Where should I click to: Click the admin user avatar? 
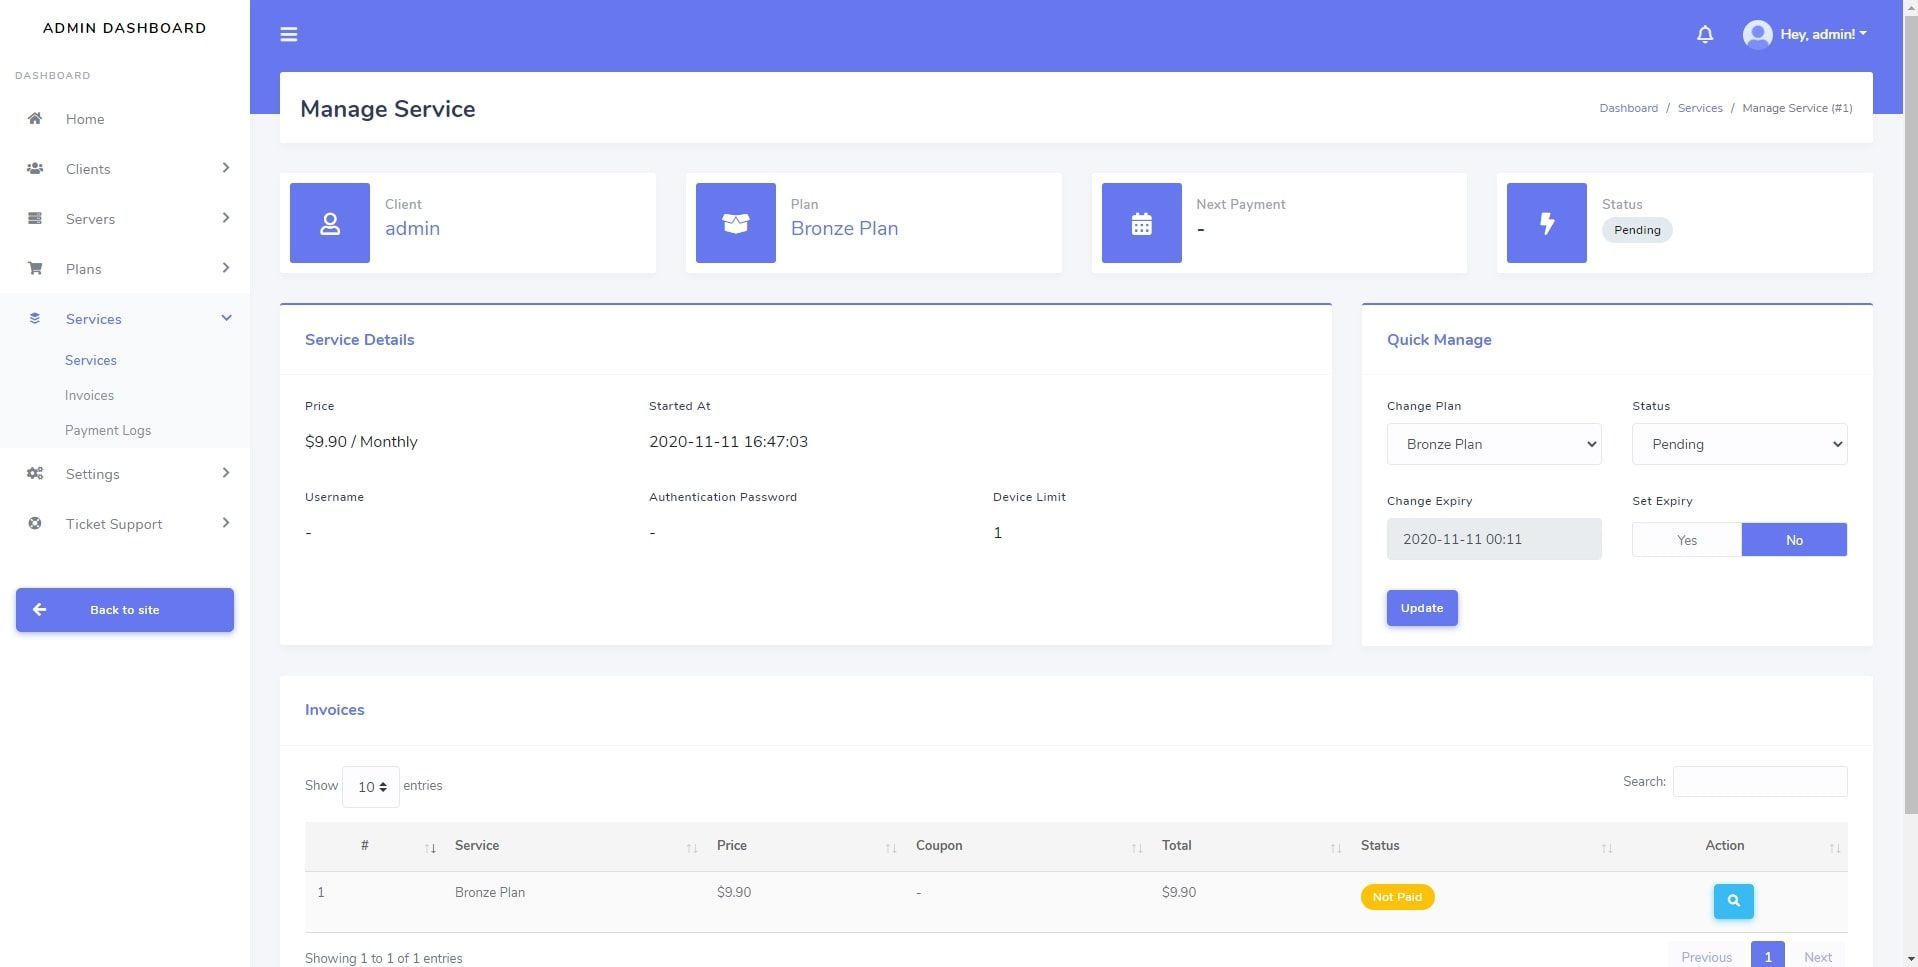(1757, 34)
